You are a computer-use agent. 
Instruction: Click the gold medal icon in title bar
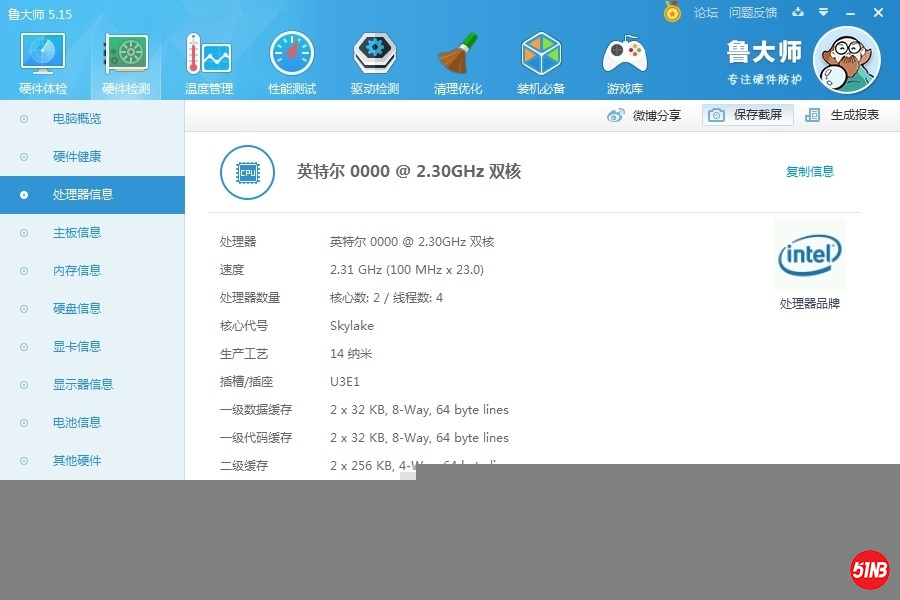coord(673,12)
